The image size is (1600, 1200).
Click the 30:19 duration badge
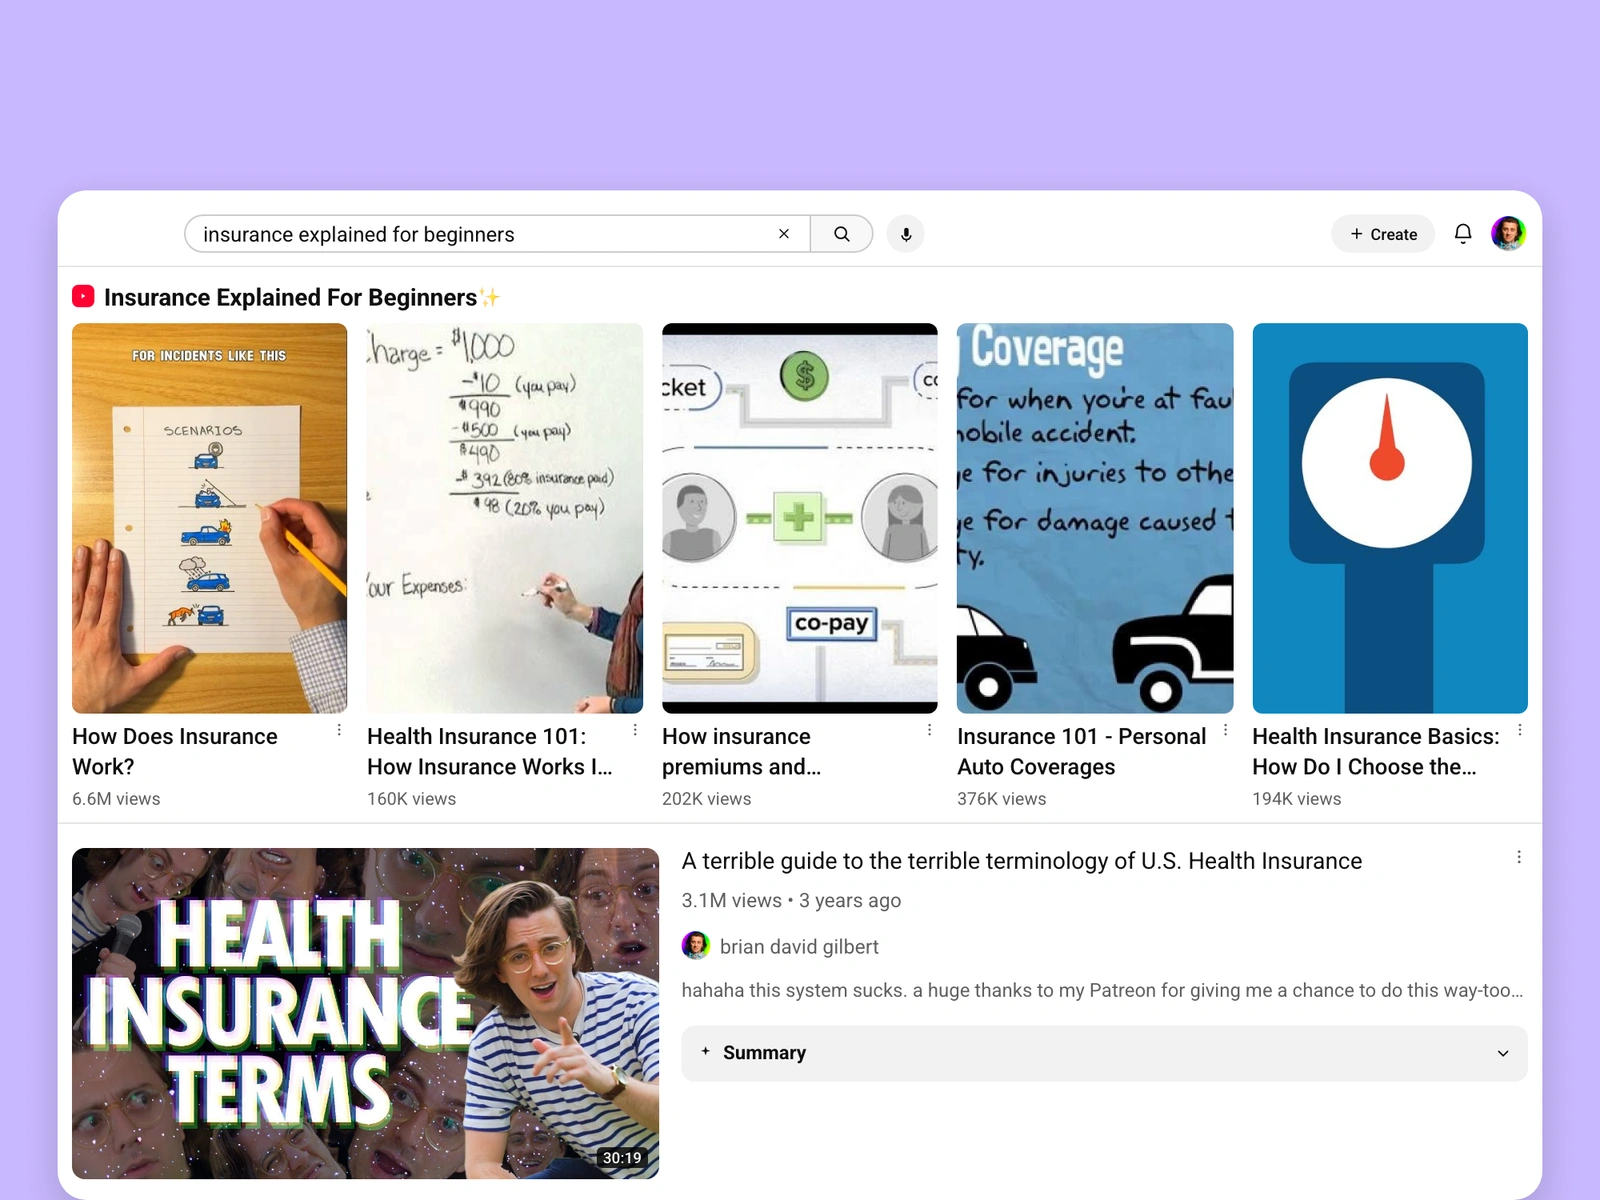point(622,1158)
